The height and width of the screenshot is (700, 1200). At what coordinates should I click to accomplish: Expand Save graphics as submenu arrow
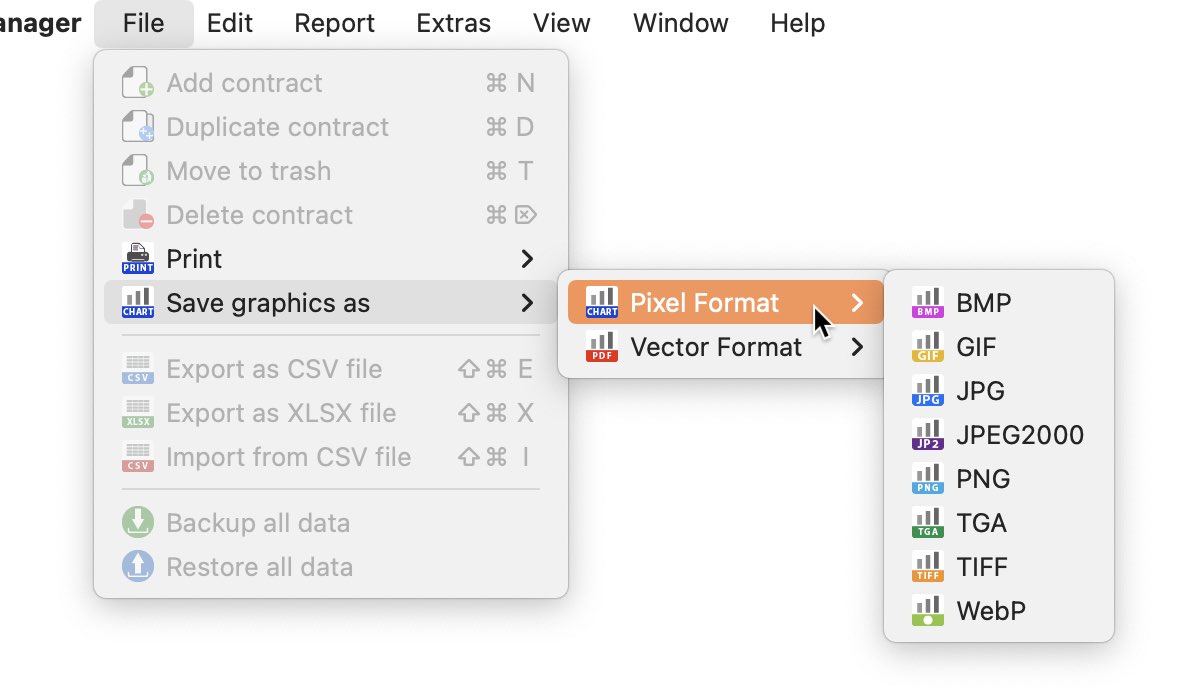click(527, 303)
